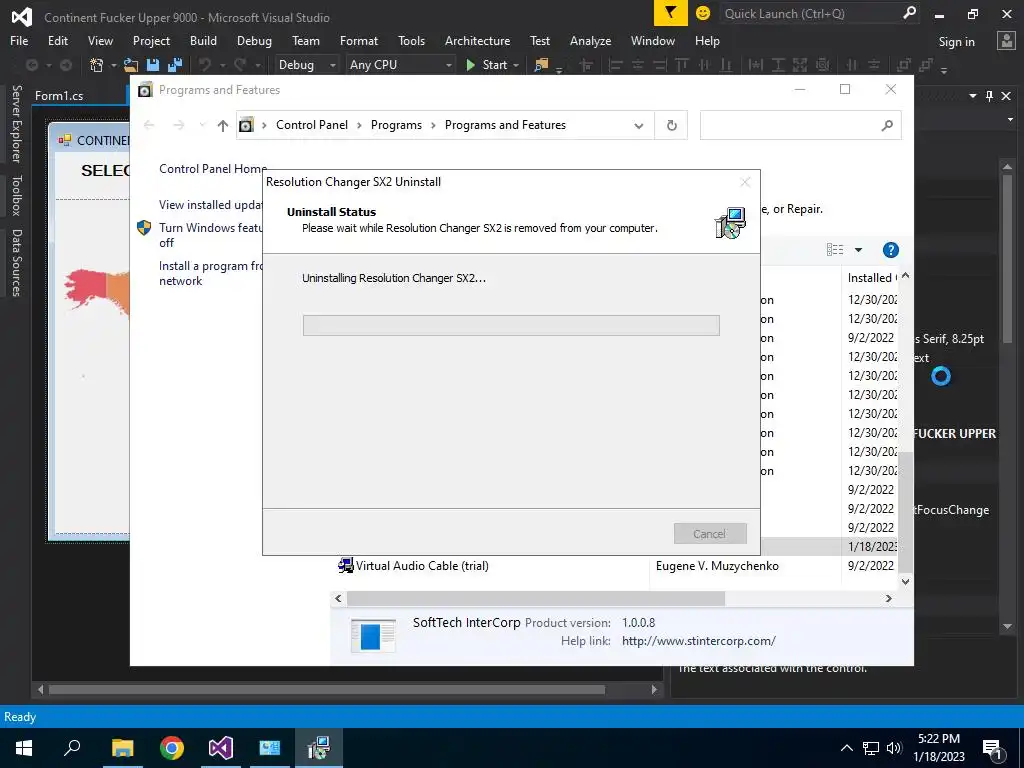The height and width of the screenshot is (768, 1024).
Task: Open the Toolbox side tab
Action: coord(16,195)
